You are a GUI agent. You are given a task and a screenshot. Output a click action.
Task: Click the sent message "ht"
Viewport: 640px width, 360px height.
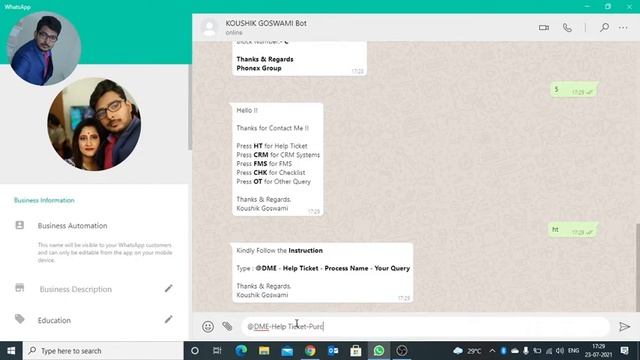[x=572, y=230]
